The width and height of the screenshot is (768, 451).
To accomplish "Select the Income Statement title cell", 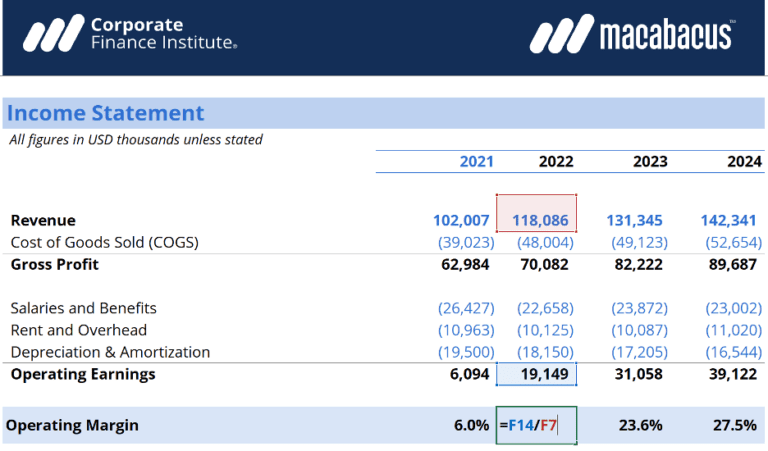I will pos(105,113).
